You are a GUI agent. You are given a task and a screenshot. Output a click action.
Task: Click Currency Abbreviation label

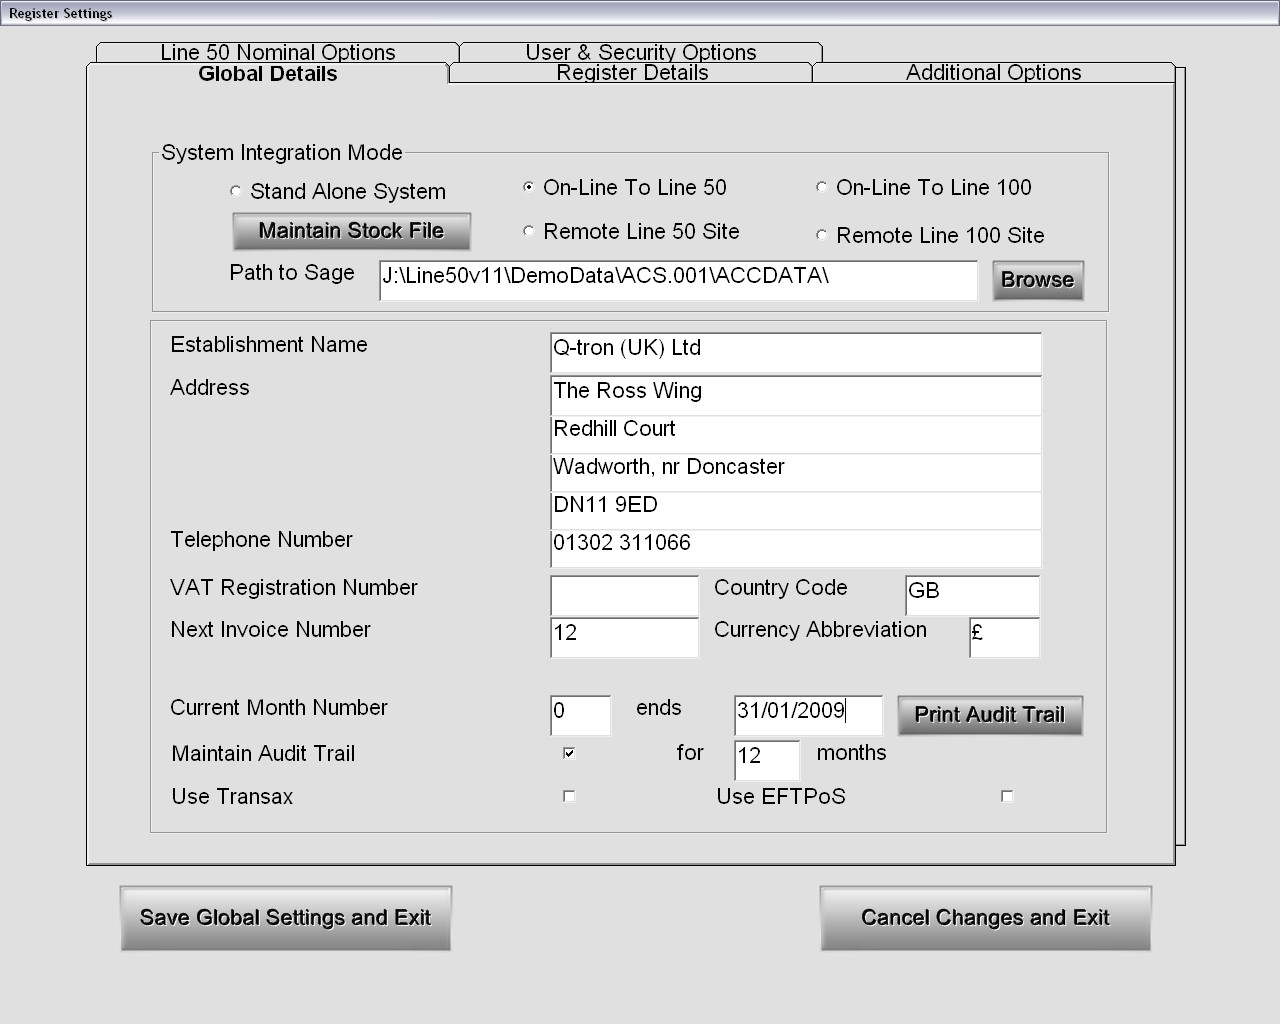tap(820, 630)
